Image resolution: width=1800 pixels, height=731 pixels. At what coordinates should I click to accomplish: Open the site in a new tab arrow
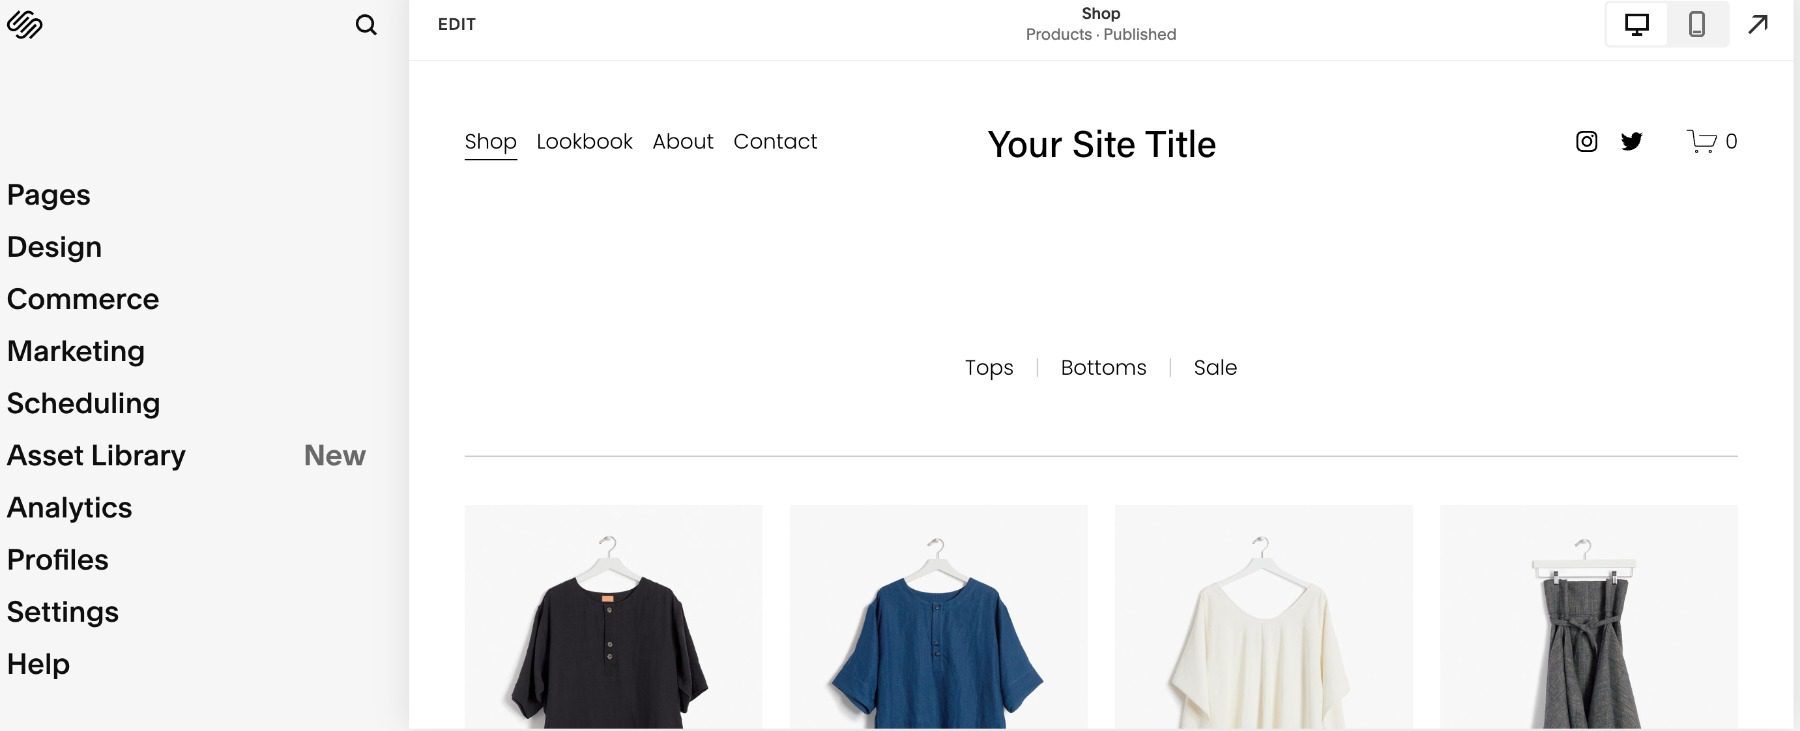point(1758,24)
